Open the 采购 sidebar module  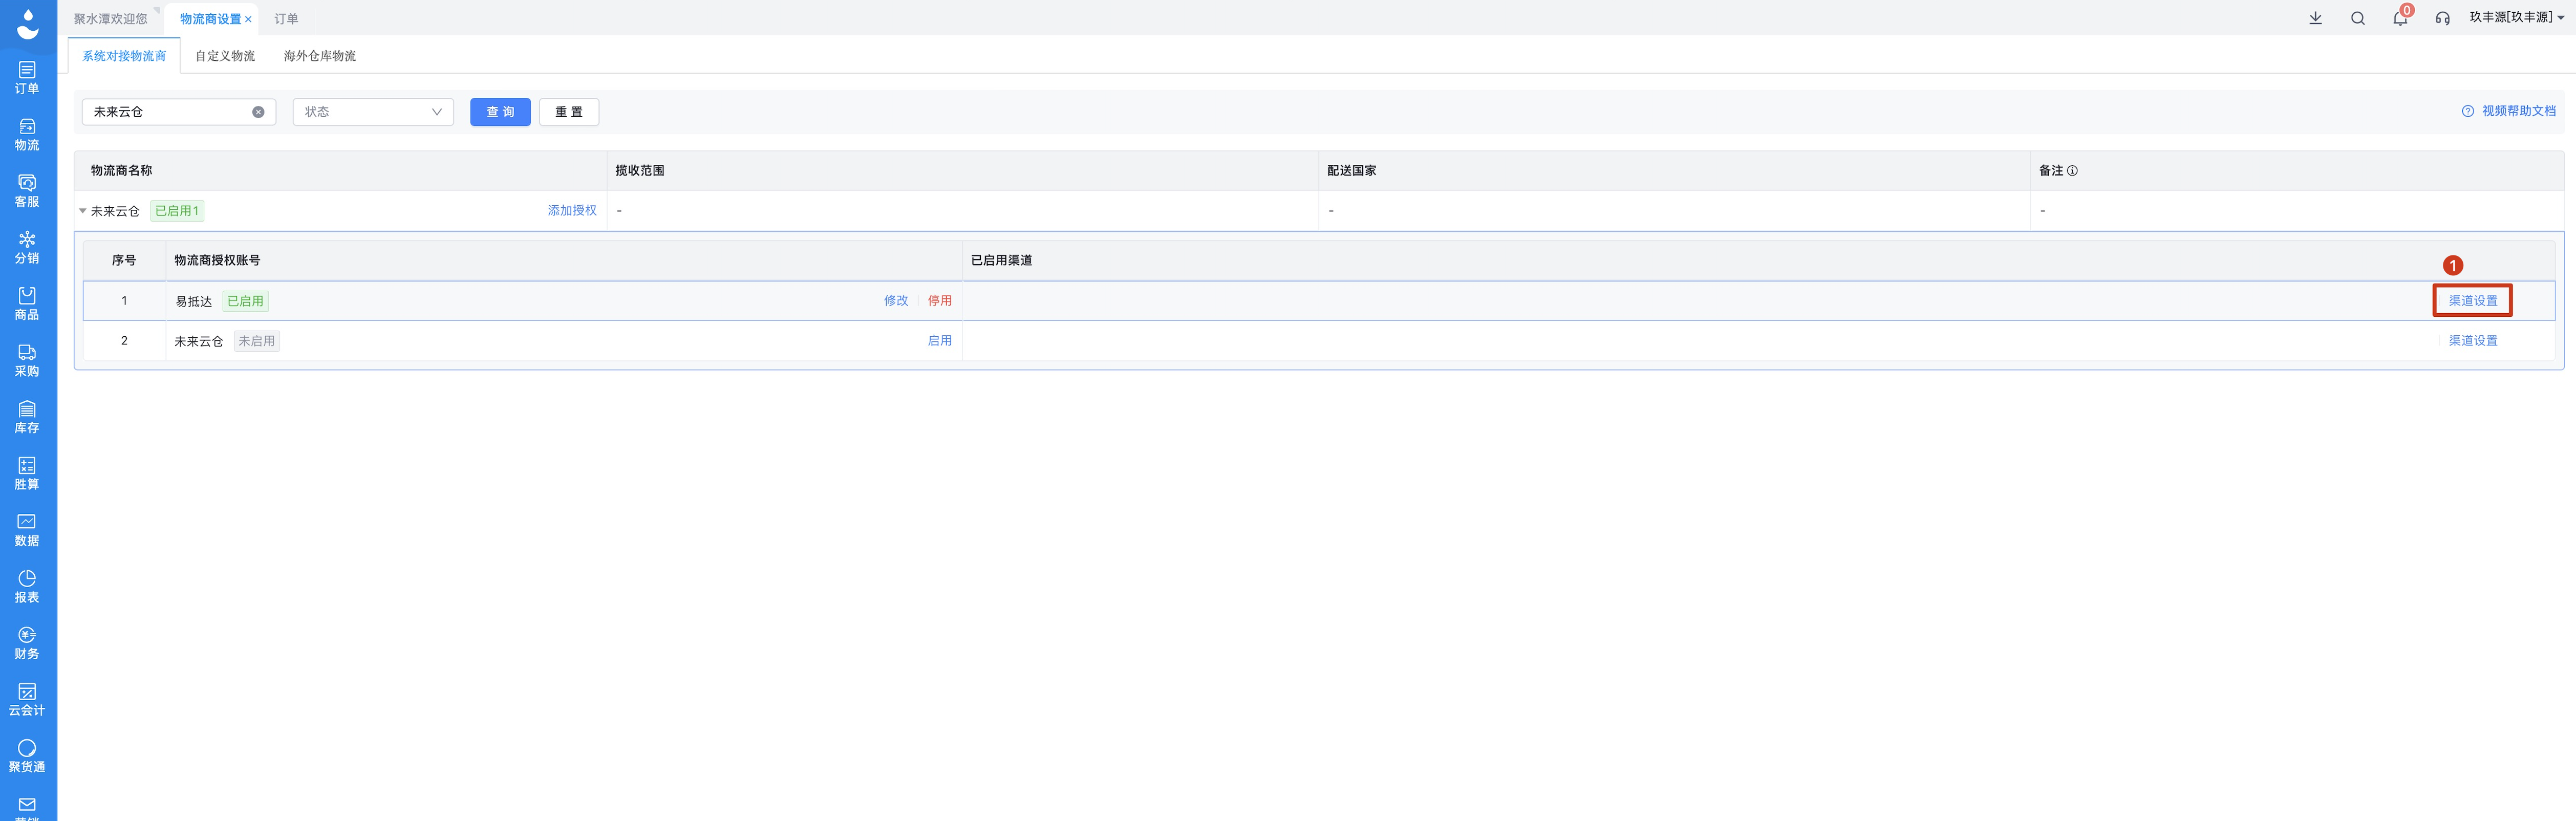[27, 361]
